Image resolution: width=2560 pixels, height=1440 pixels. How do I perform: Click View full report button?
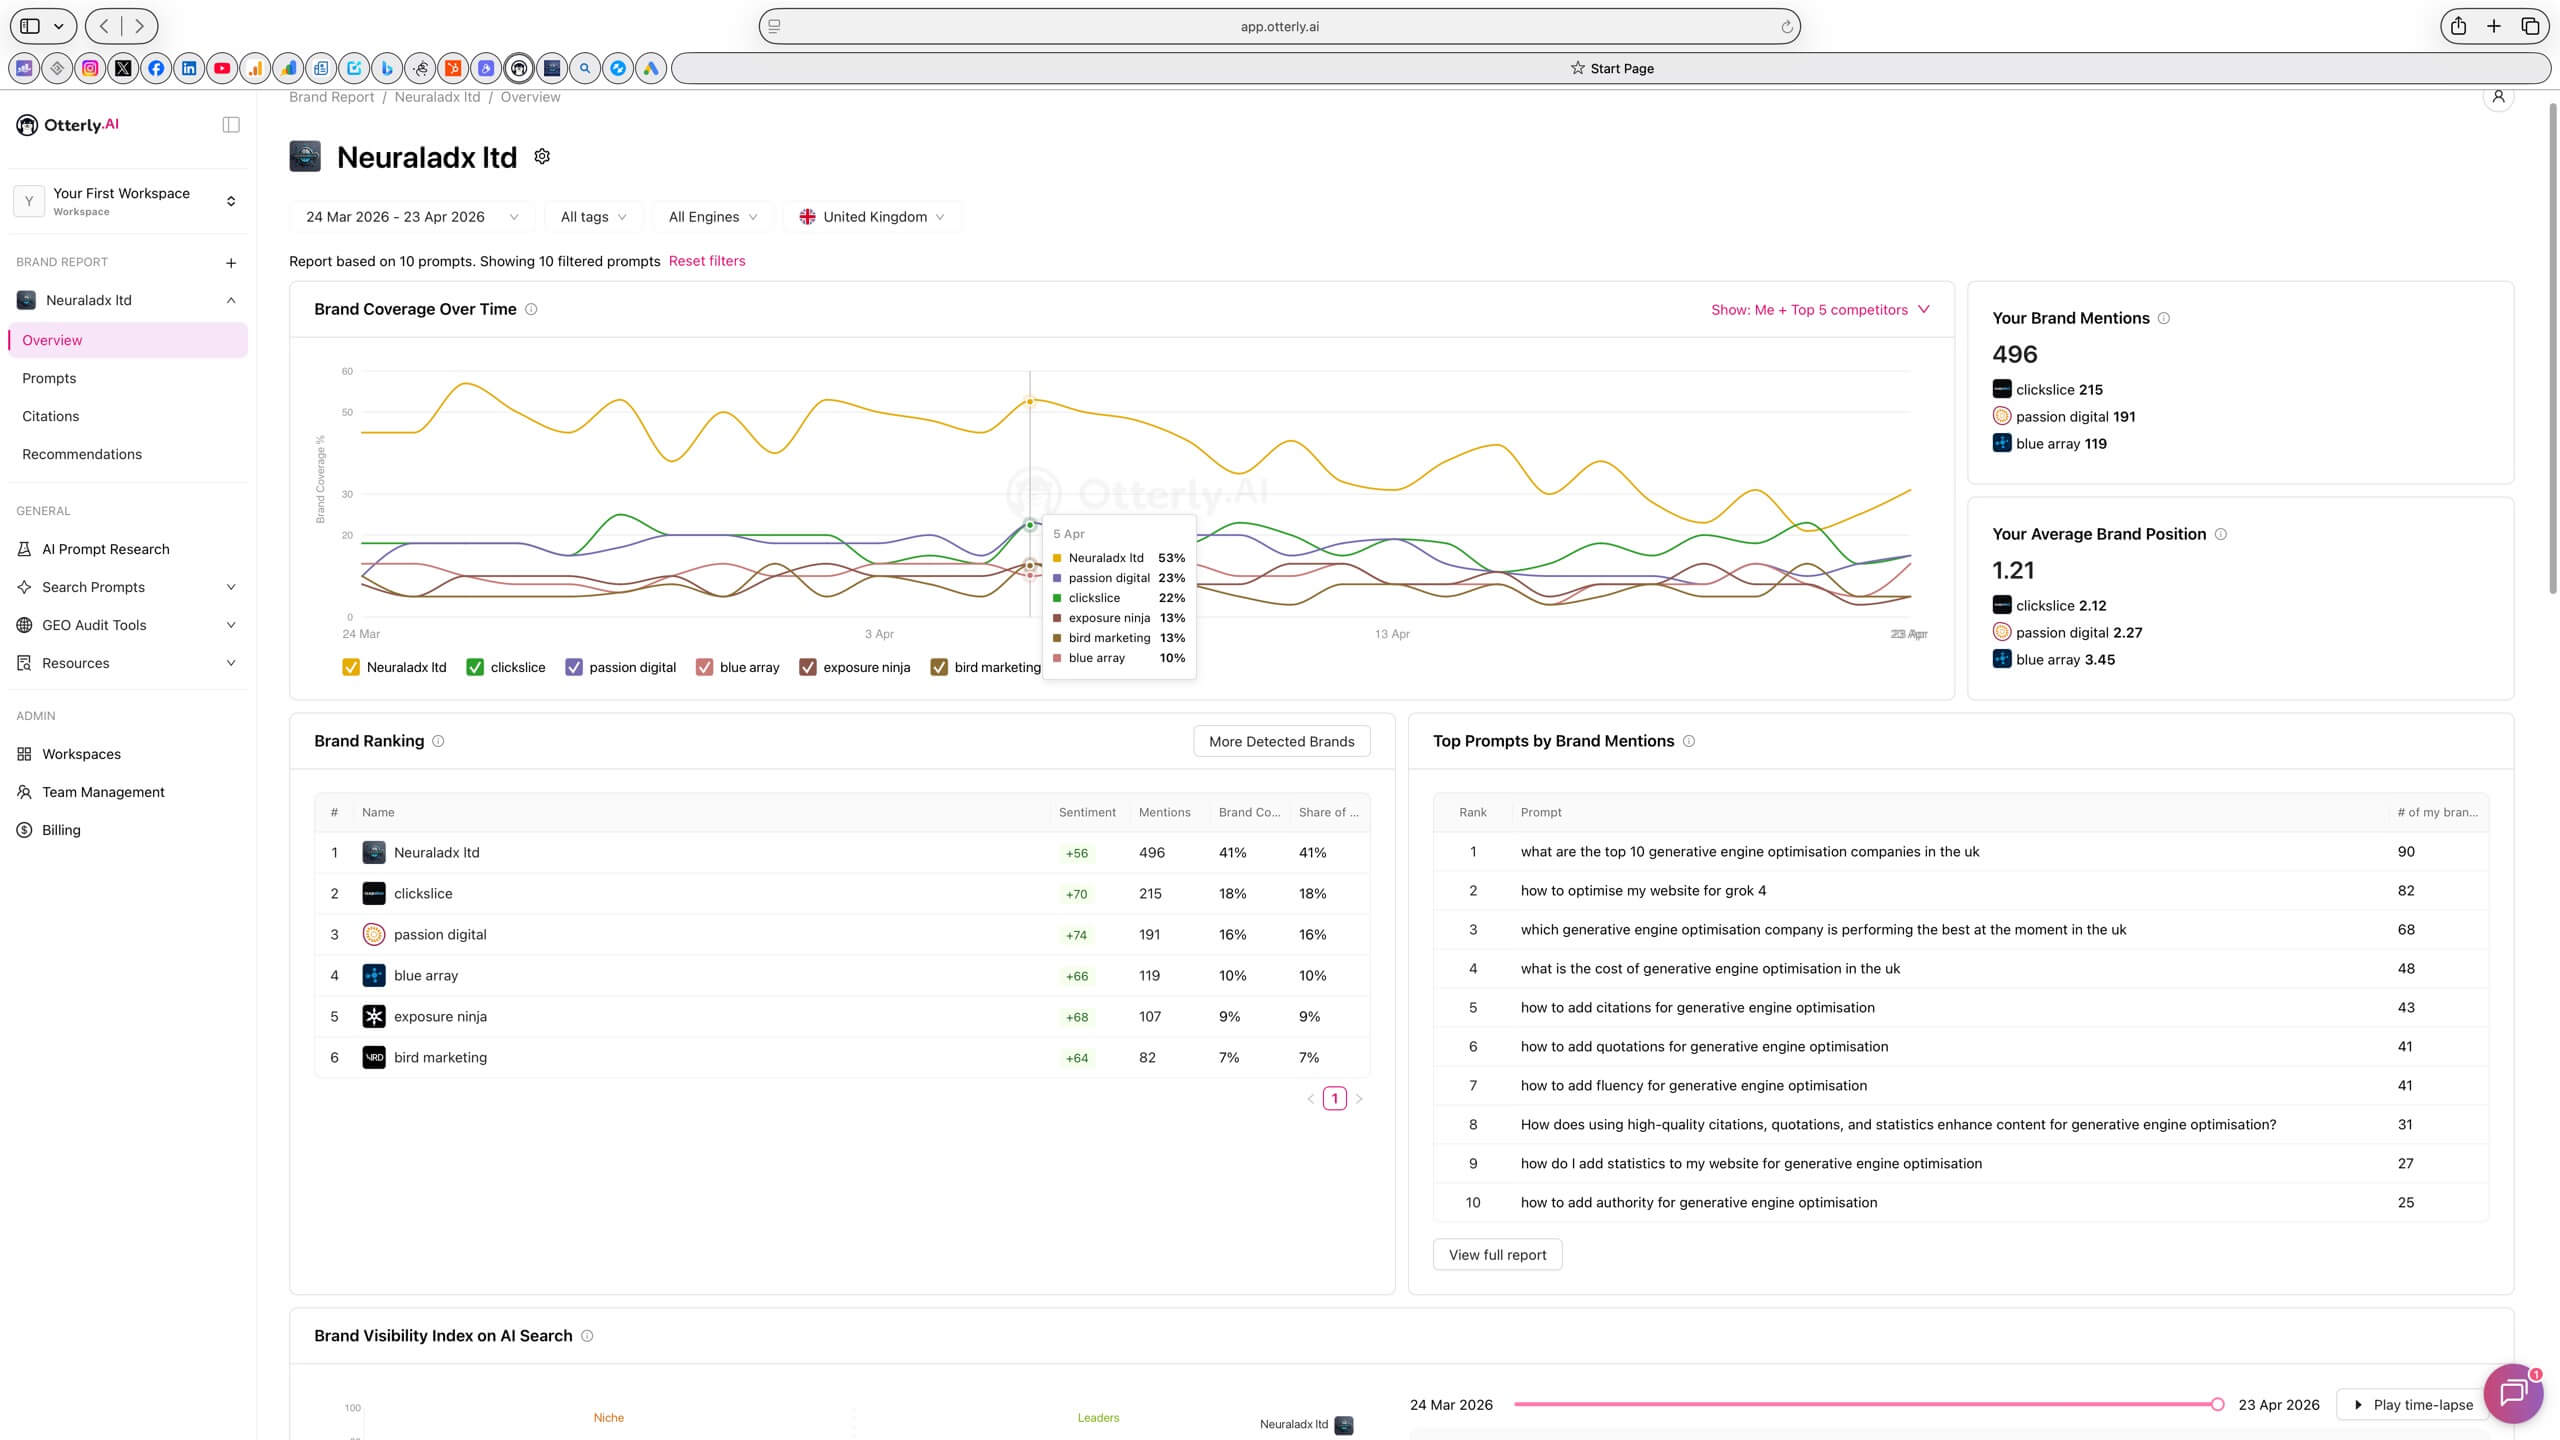click(1497, 1254)
